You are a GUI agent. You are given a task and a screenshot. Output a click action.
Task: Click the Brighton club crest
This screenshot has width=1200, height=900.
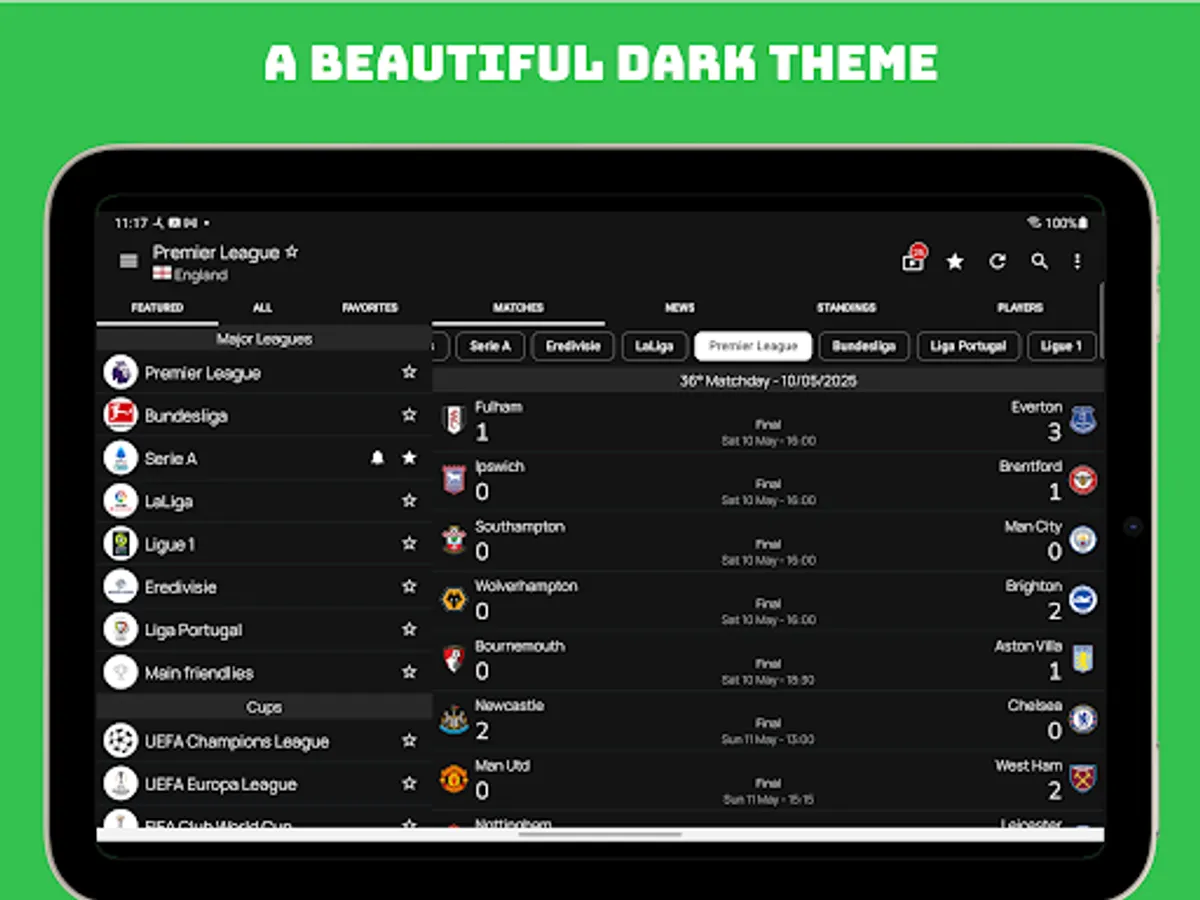[1083, 600]
